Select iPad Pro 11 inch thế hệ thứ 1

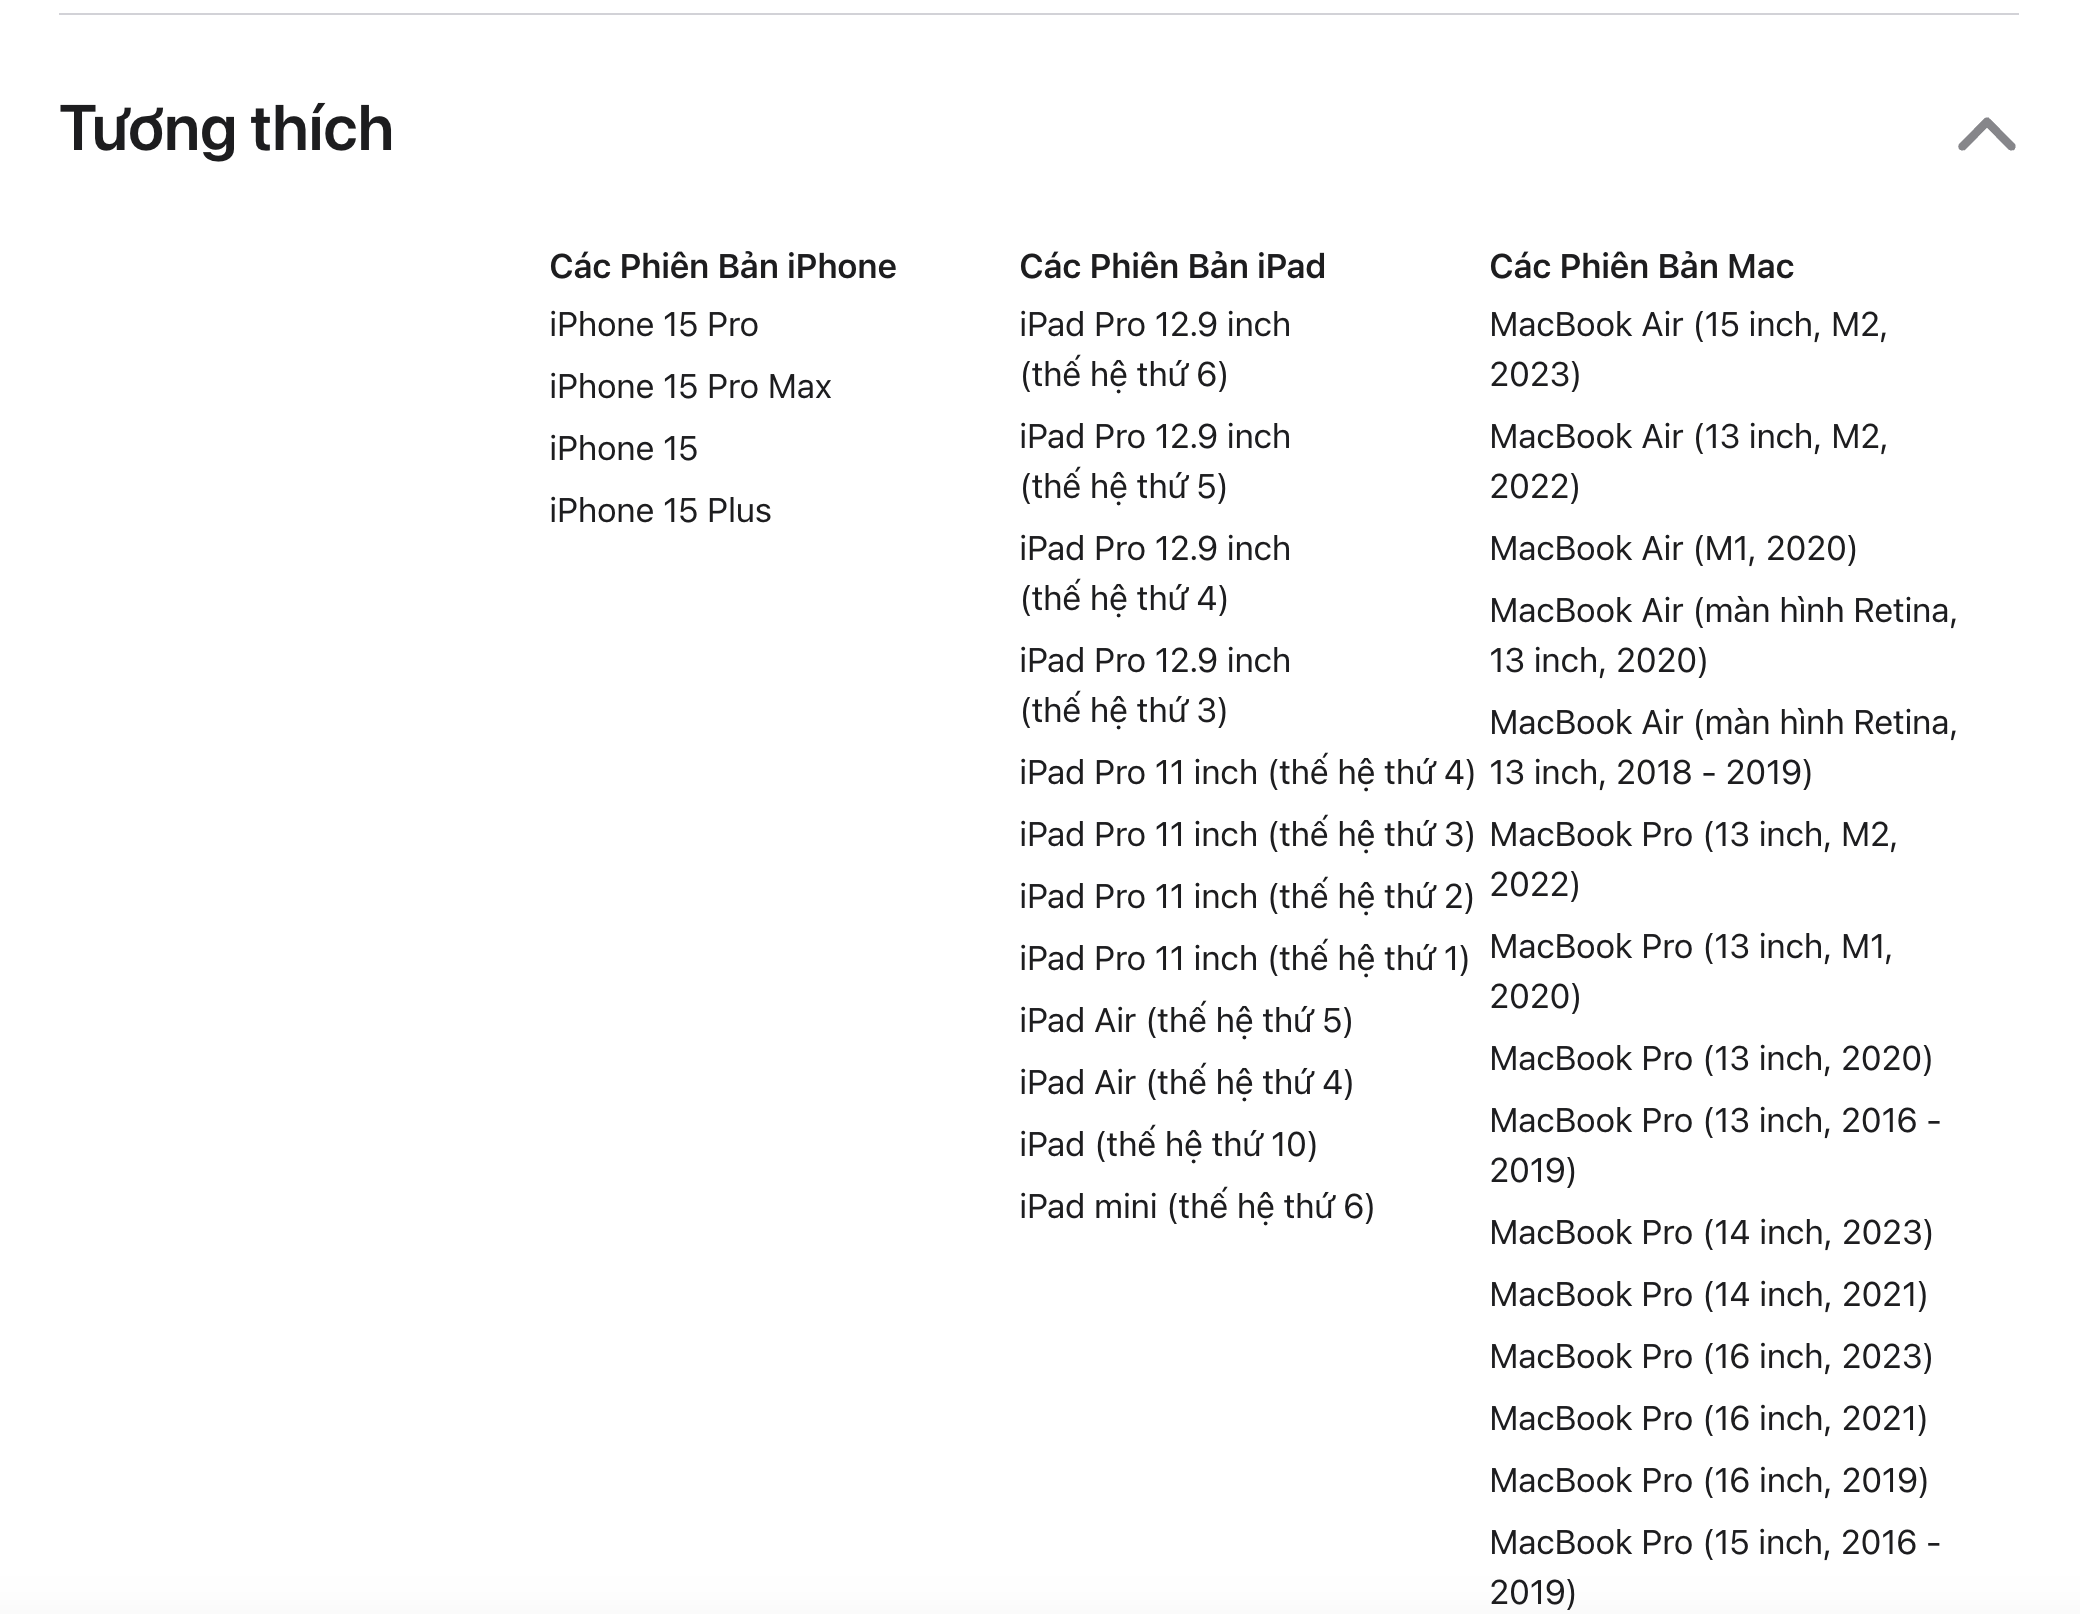(x=1243, y=959)
